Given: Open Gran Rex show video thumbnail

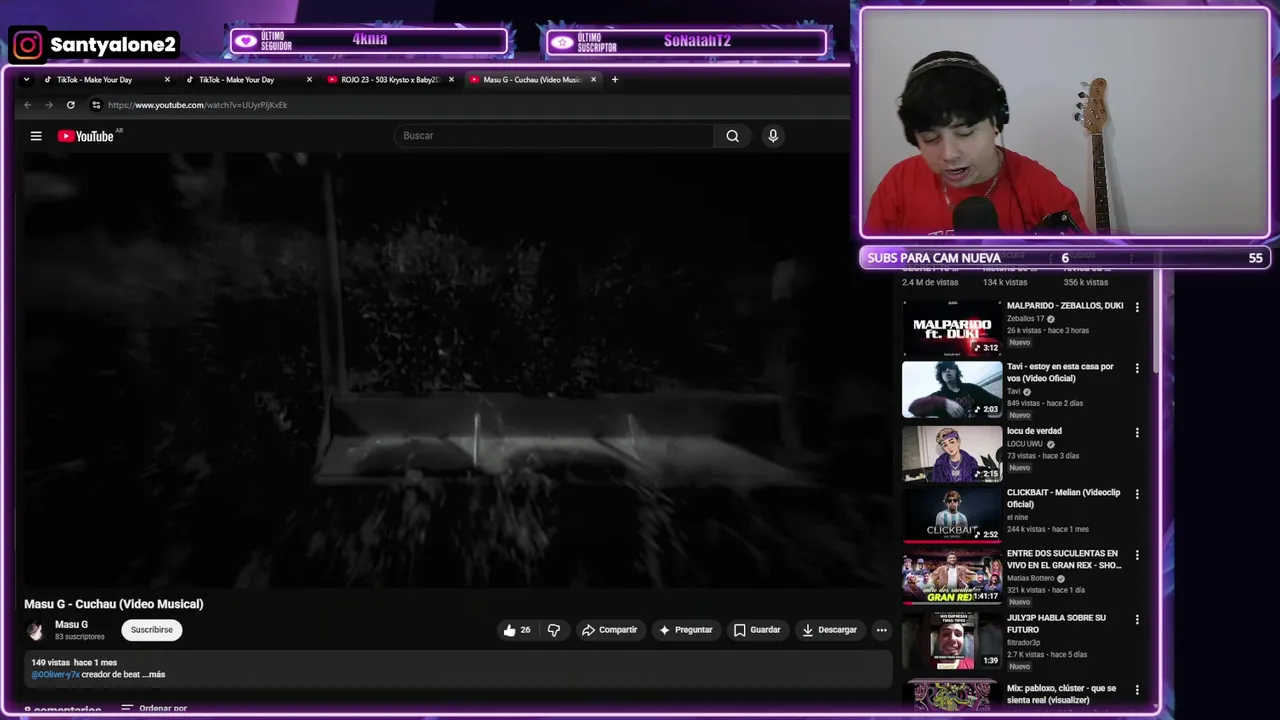Looking at the screenshot, I should pos(952,576).
